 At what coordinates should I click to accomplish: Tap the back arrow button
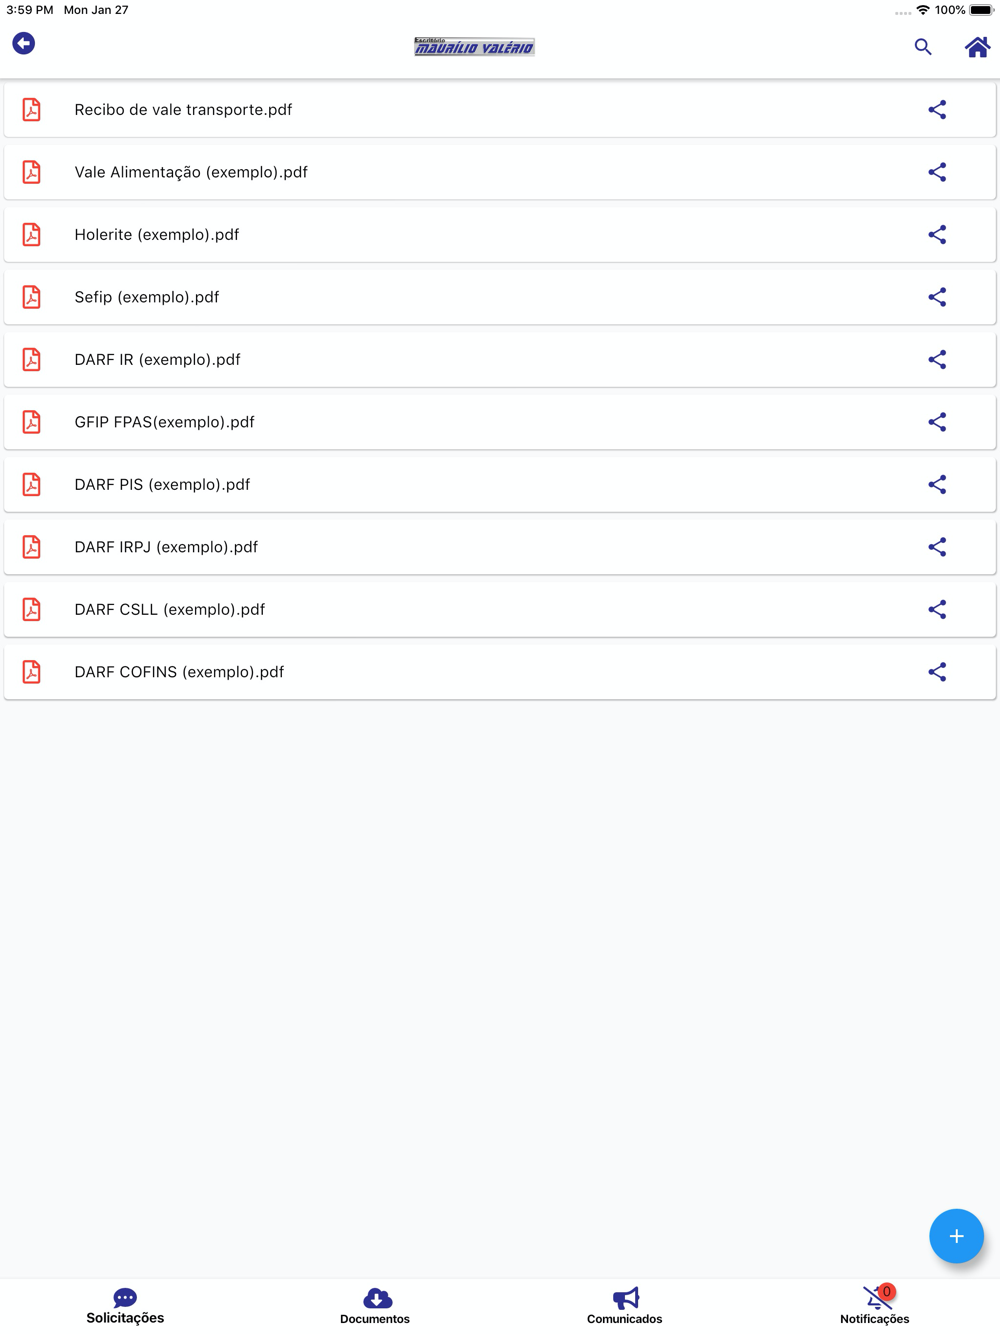click(24, 43)
